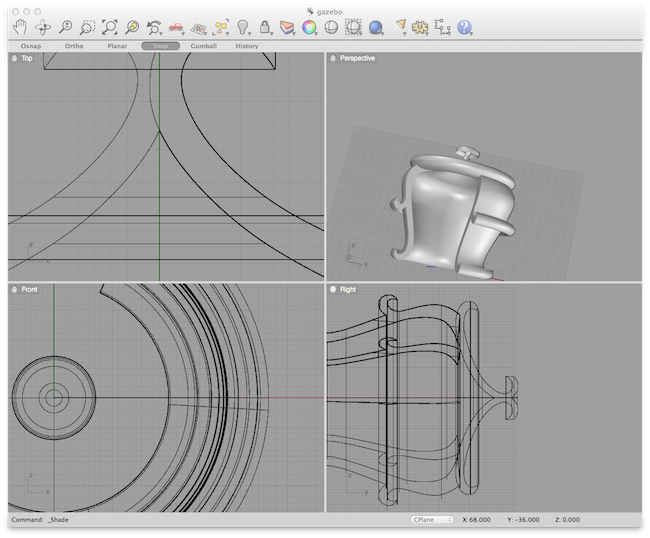Select the Pan hand tool
Screen dimensions: 650x538
pyautogui.click(x=20, y=27)
